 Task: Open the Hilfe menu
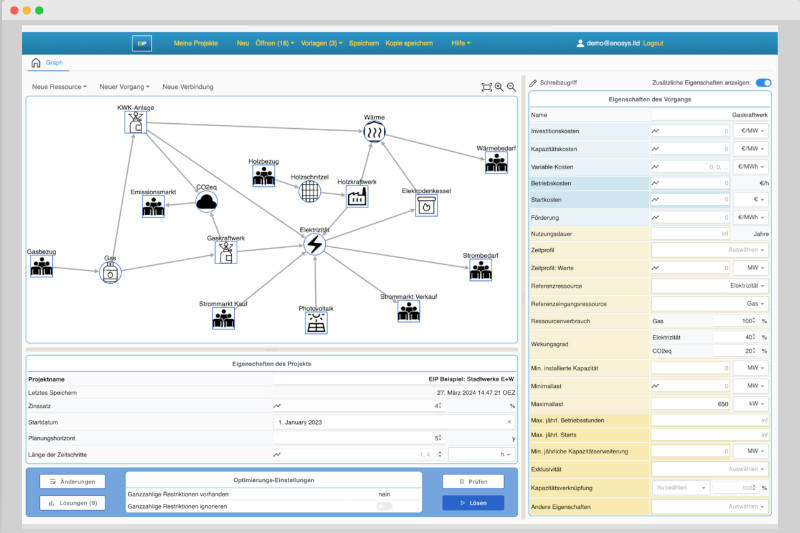click(x=461, y=43)
